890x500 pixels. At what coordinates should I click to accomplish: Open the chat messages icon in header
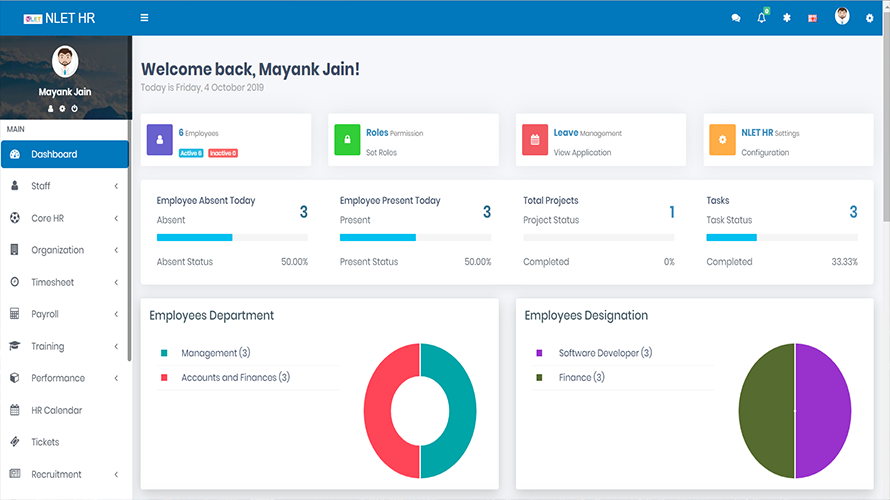coord(736,18)
